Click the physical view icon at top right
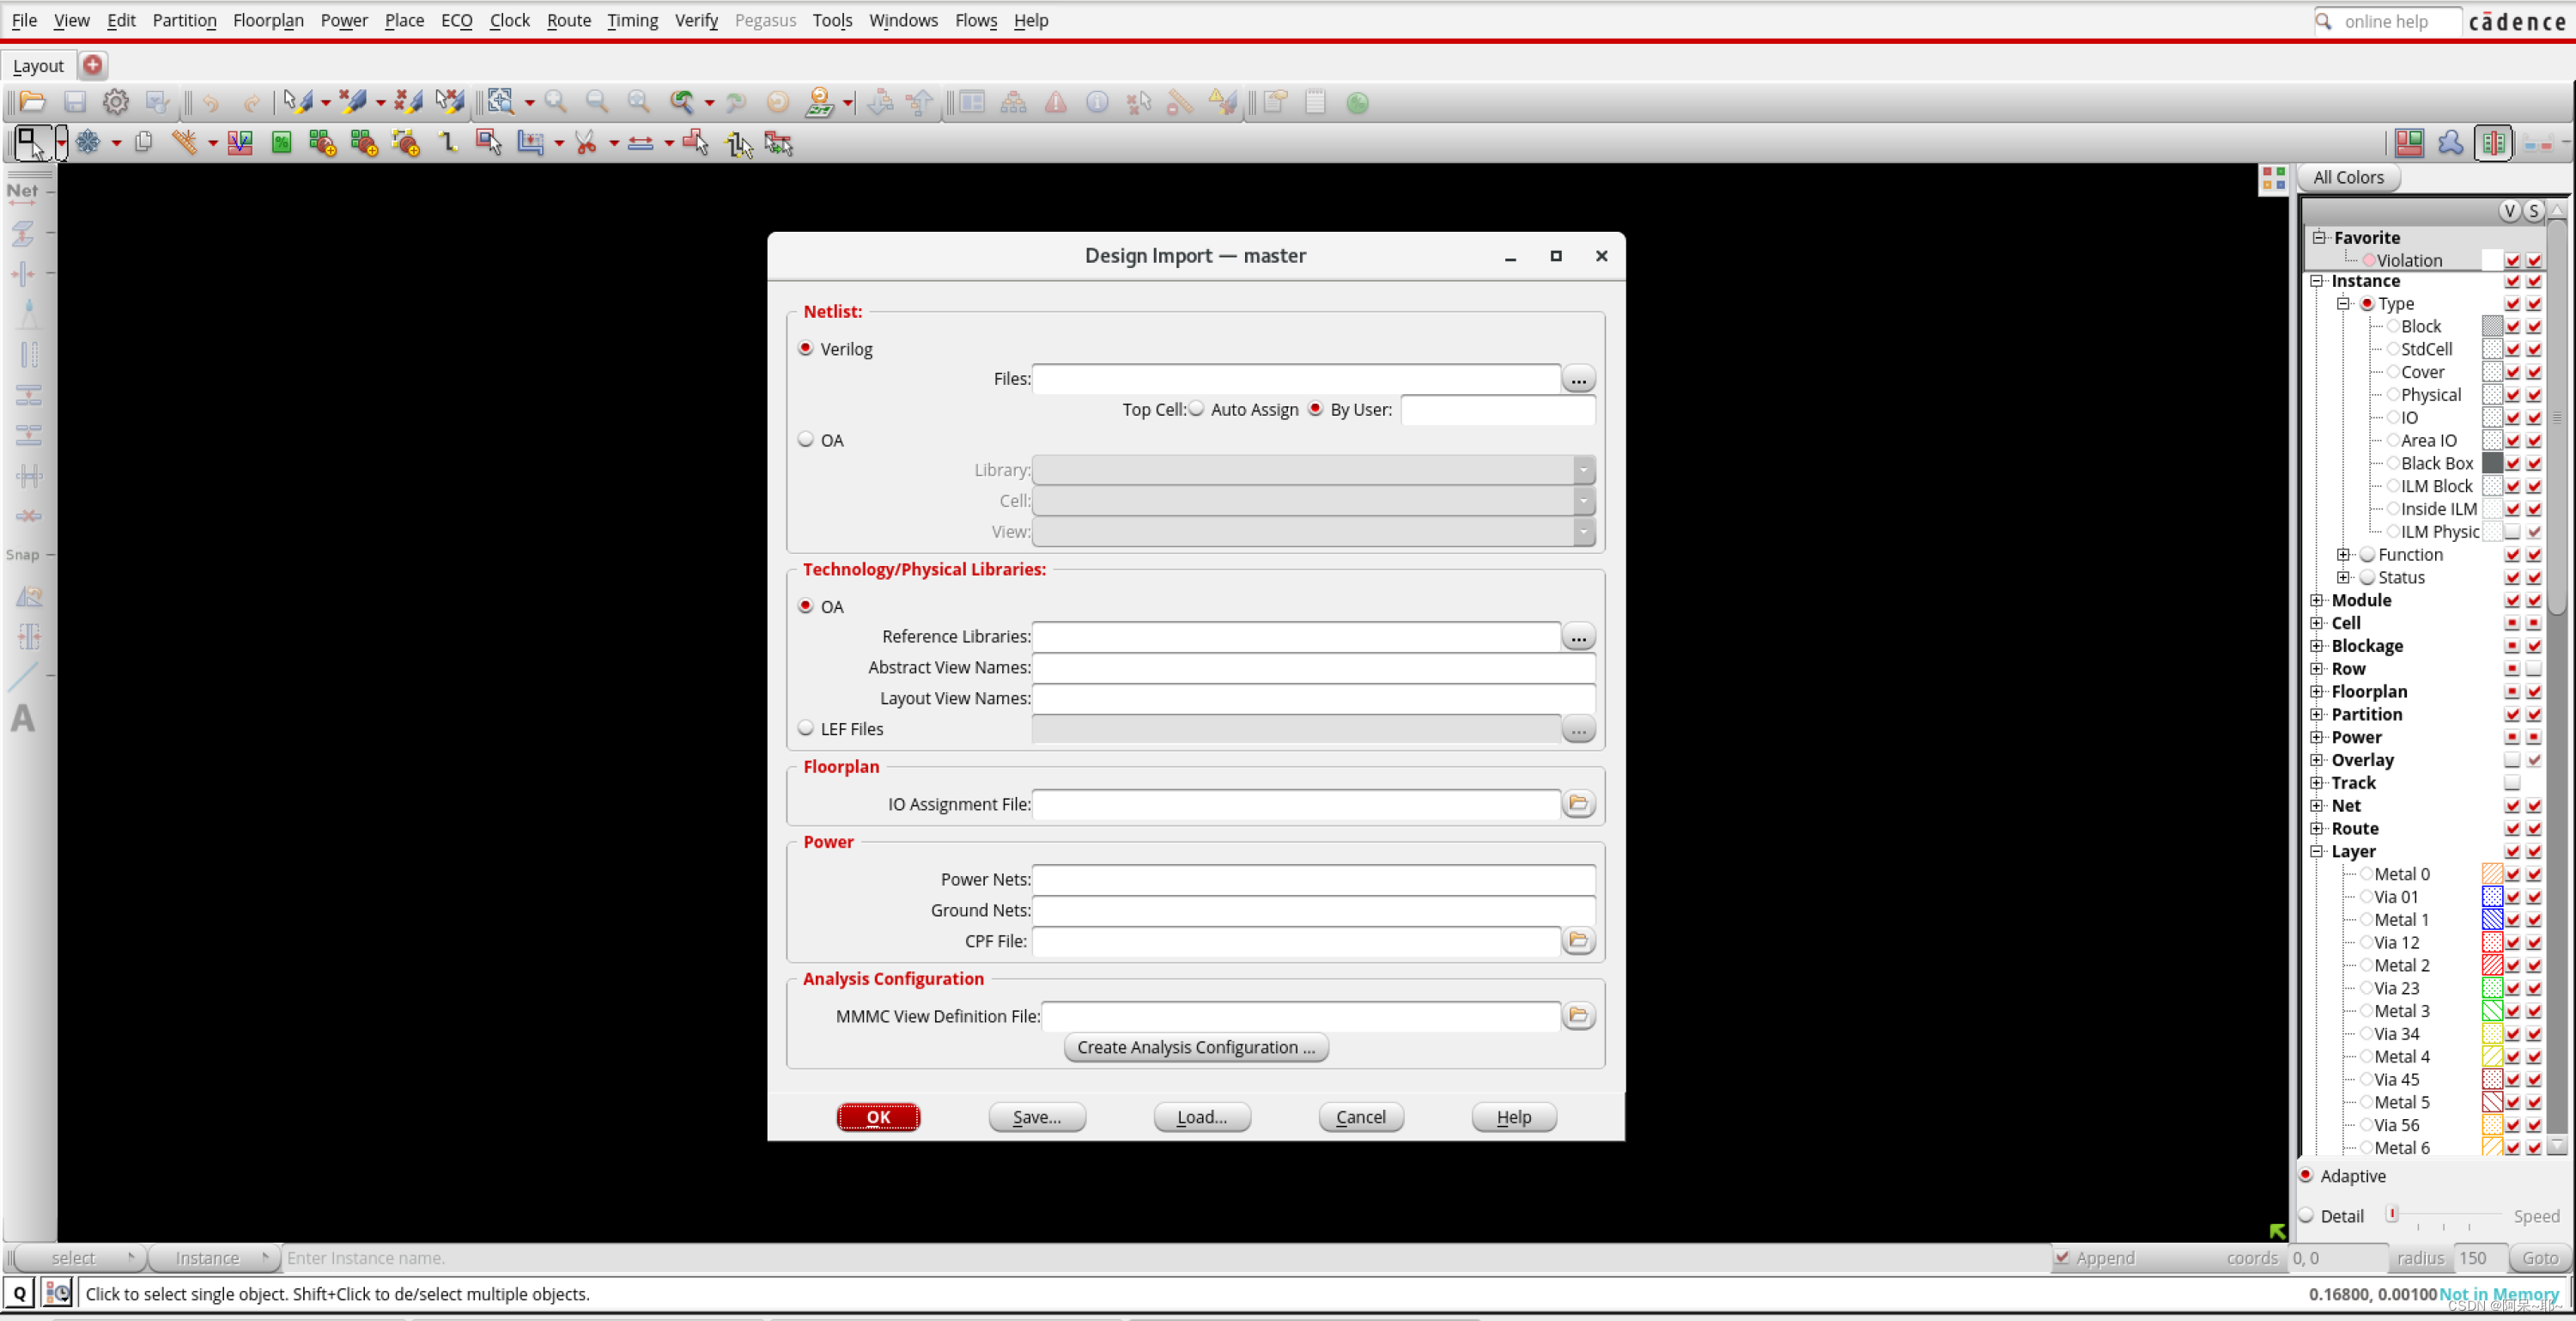 2494,143
